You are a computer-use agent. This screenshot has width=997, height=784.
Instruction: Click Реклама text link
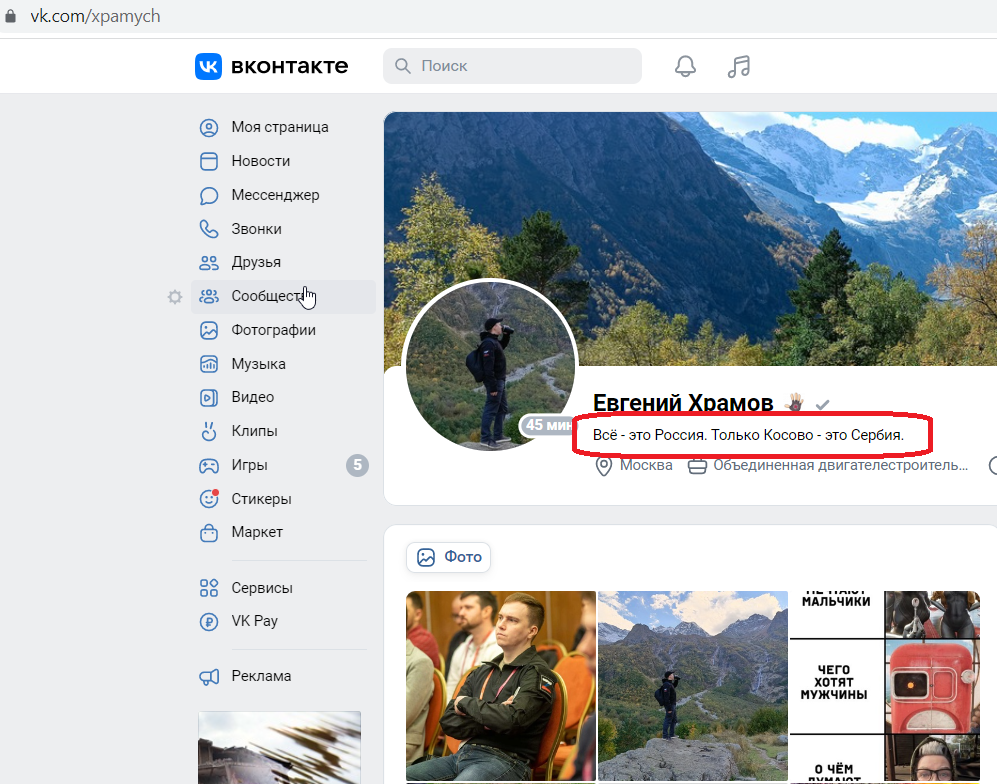click(261, 676)
